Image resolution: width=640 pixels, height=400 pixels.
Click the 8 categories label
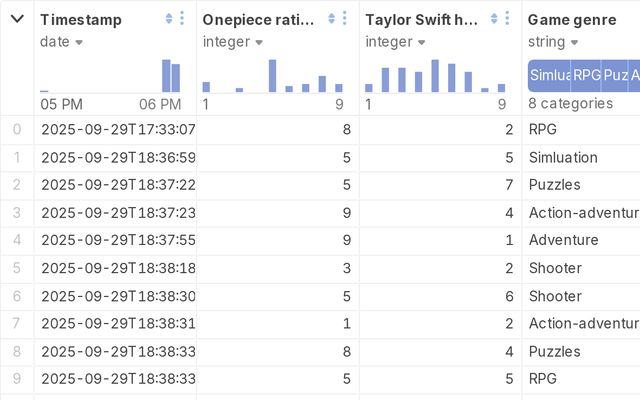point(570,103)
